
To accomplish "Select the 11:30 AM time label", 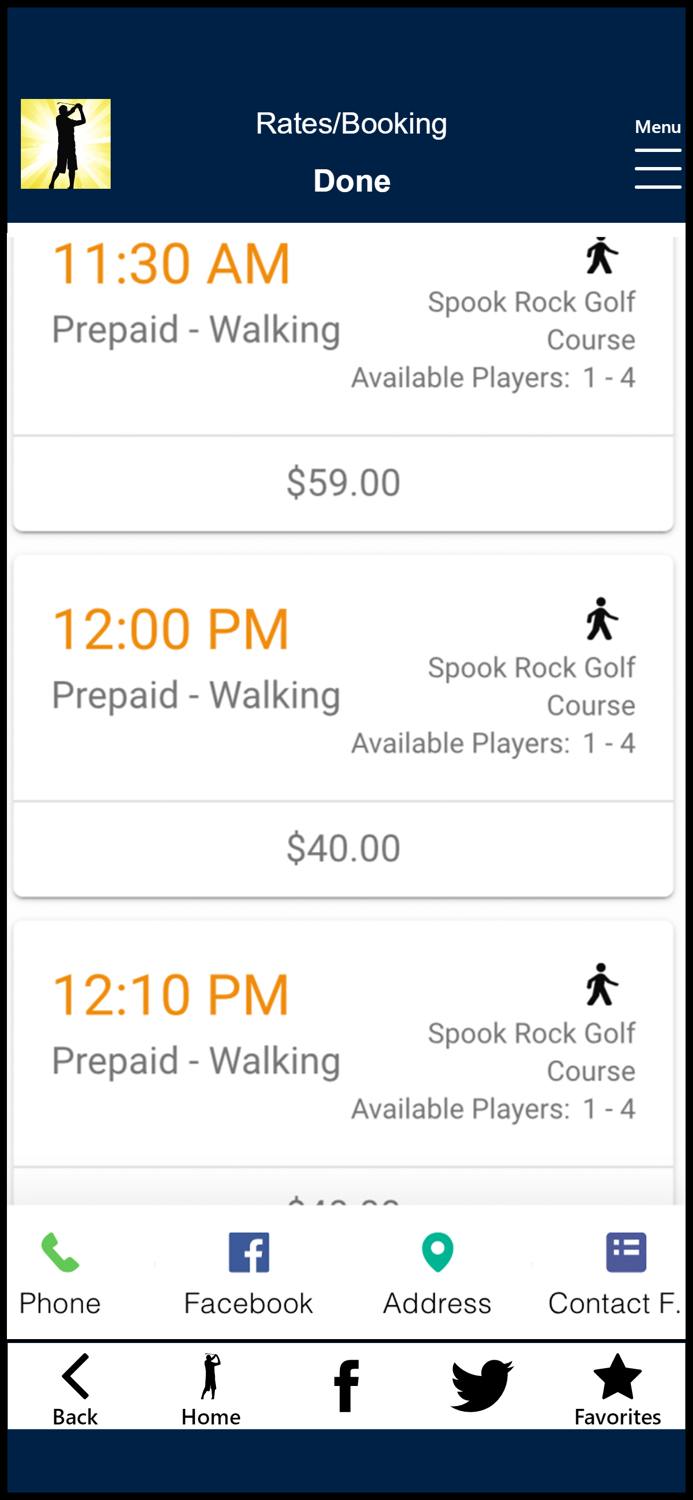I will click(170, 262).
